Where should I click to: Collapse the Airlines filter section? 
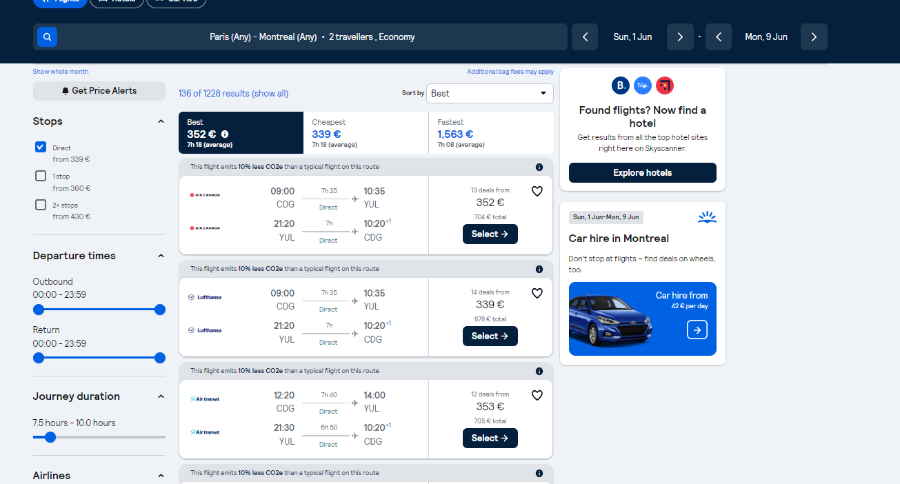pos(161,476)
